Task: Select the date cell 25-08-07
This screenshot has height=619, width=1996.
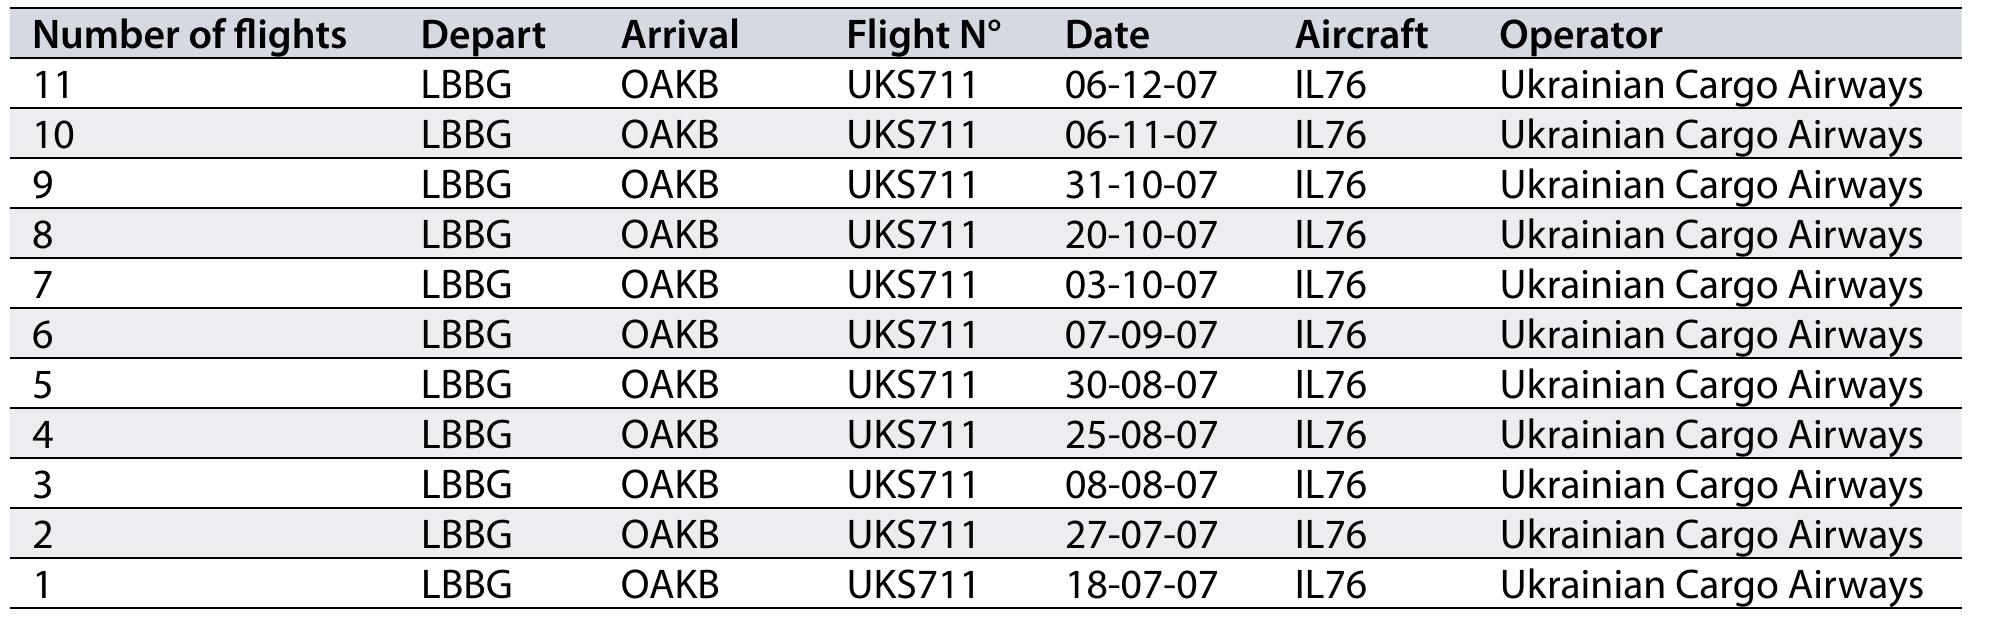Action: coord(1141,435)
